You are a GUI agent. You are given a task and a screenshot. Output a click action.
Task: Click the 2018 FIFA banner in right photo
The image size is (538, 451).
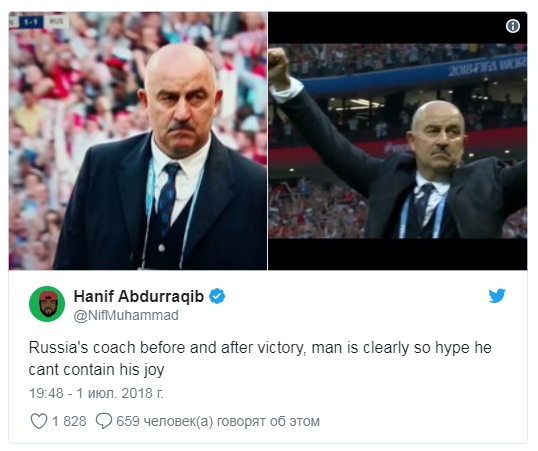[x=487, y=67]
